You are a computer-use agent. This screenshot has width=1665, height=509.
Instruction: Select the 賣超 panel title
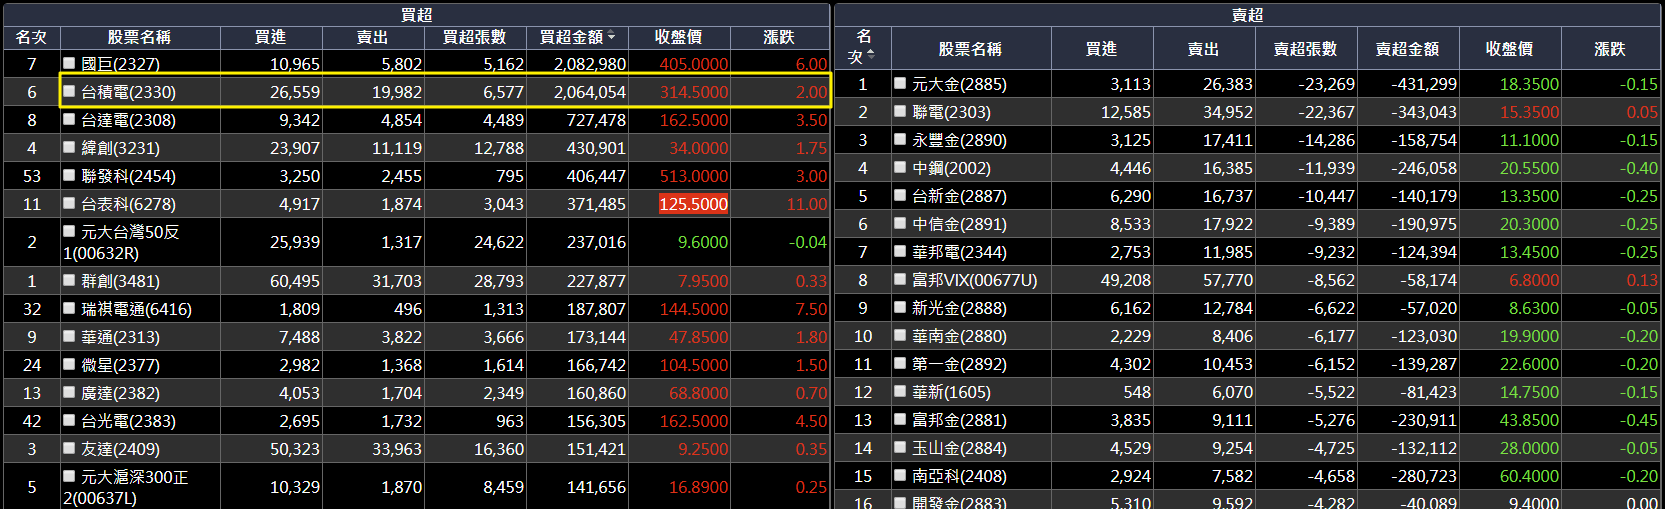coord(1247,14)
